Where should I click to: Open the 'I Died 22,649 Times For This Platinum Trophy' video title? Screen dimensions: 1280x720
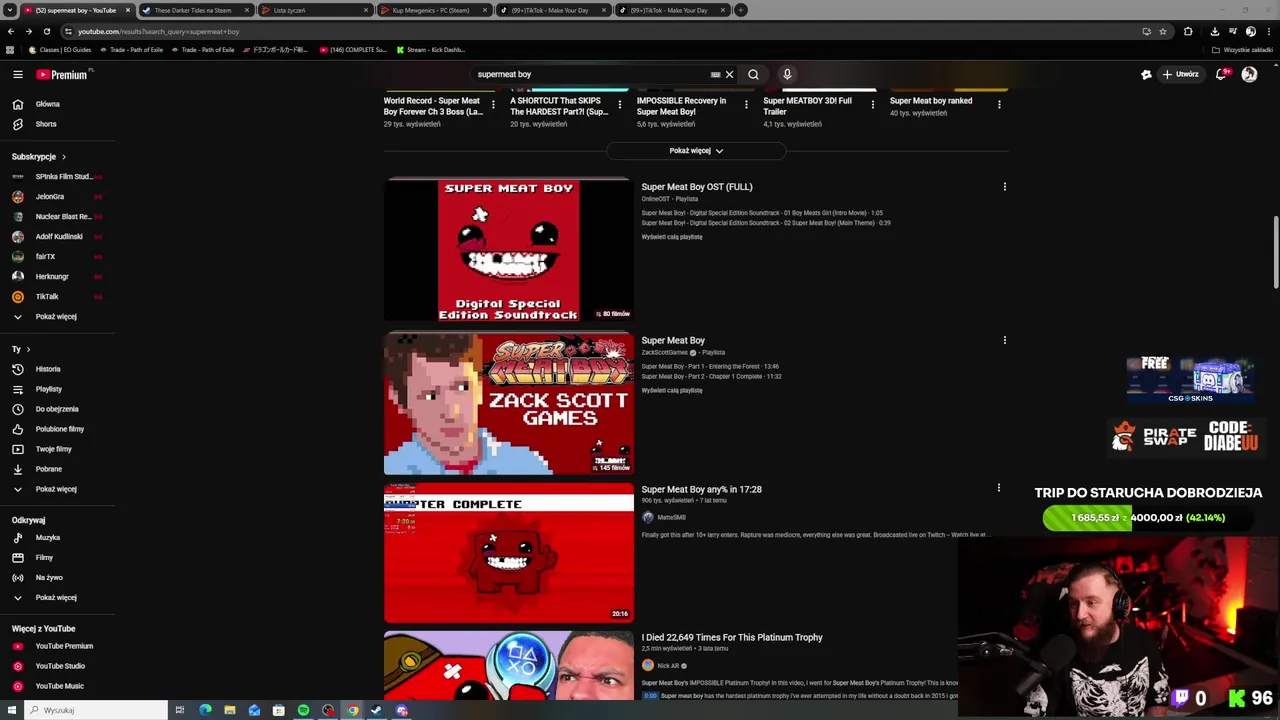coord(732,637)
